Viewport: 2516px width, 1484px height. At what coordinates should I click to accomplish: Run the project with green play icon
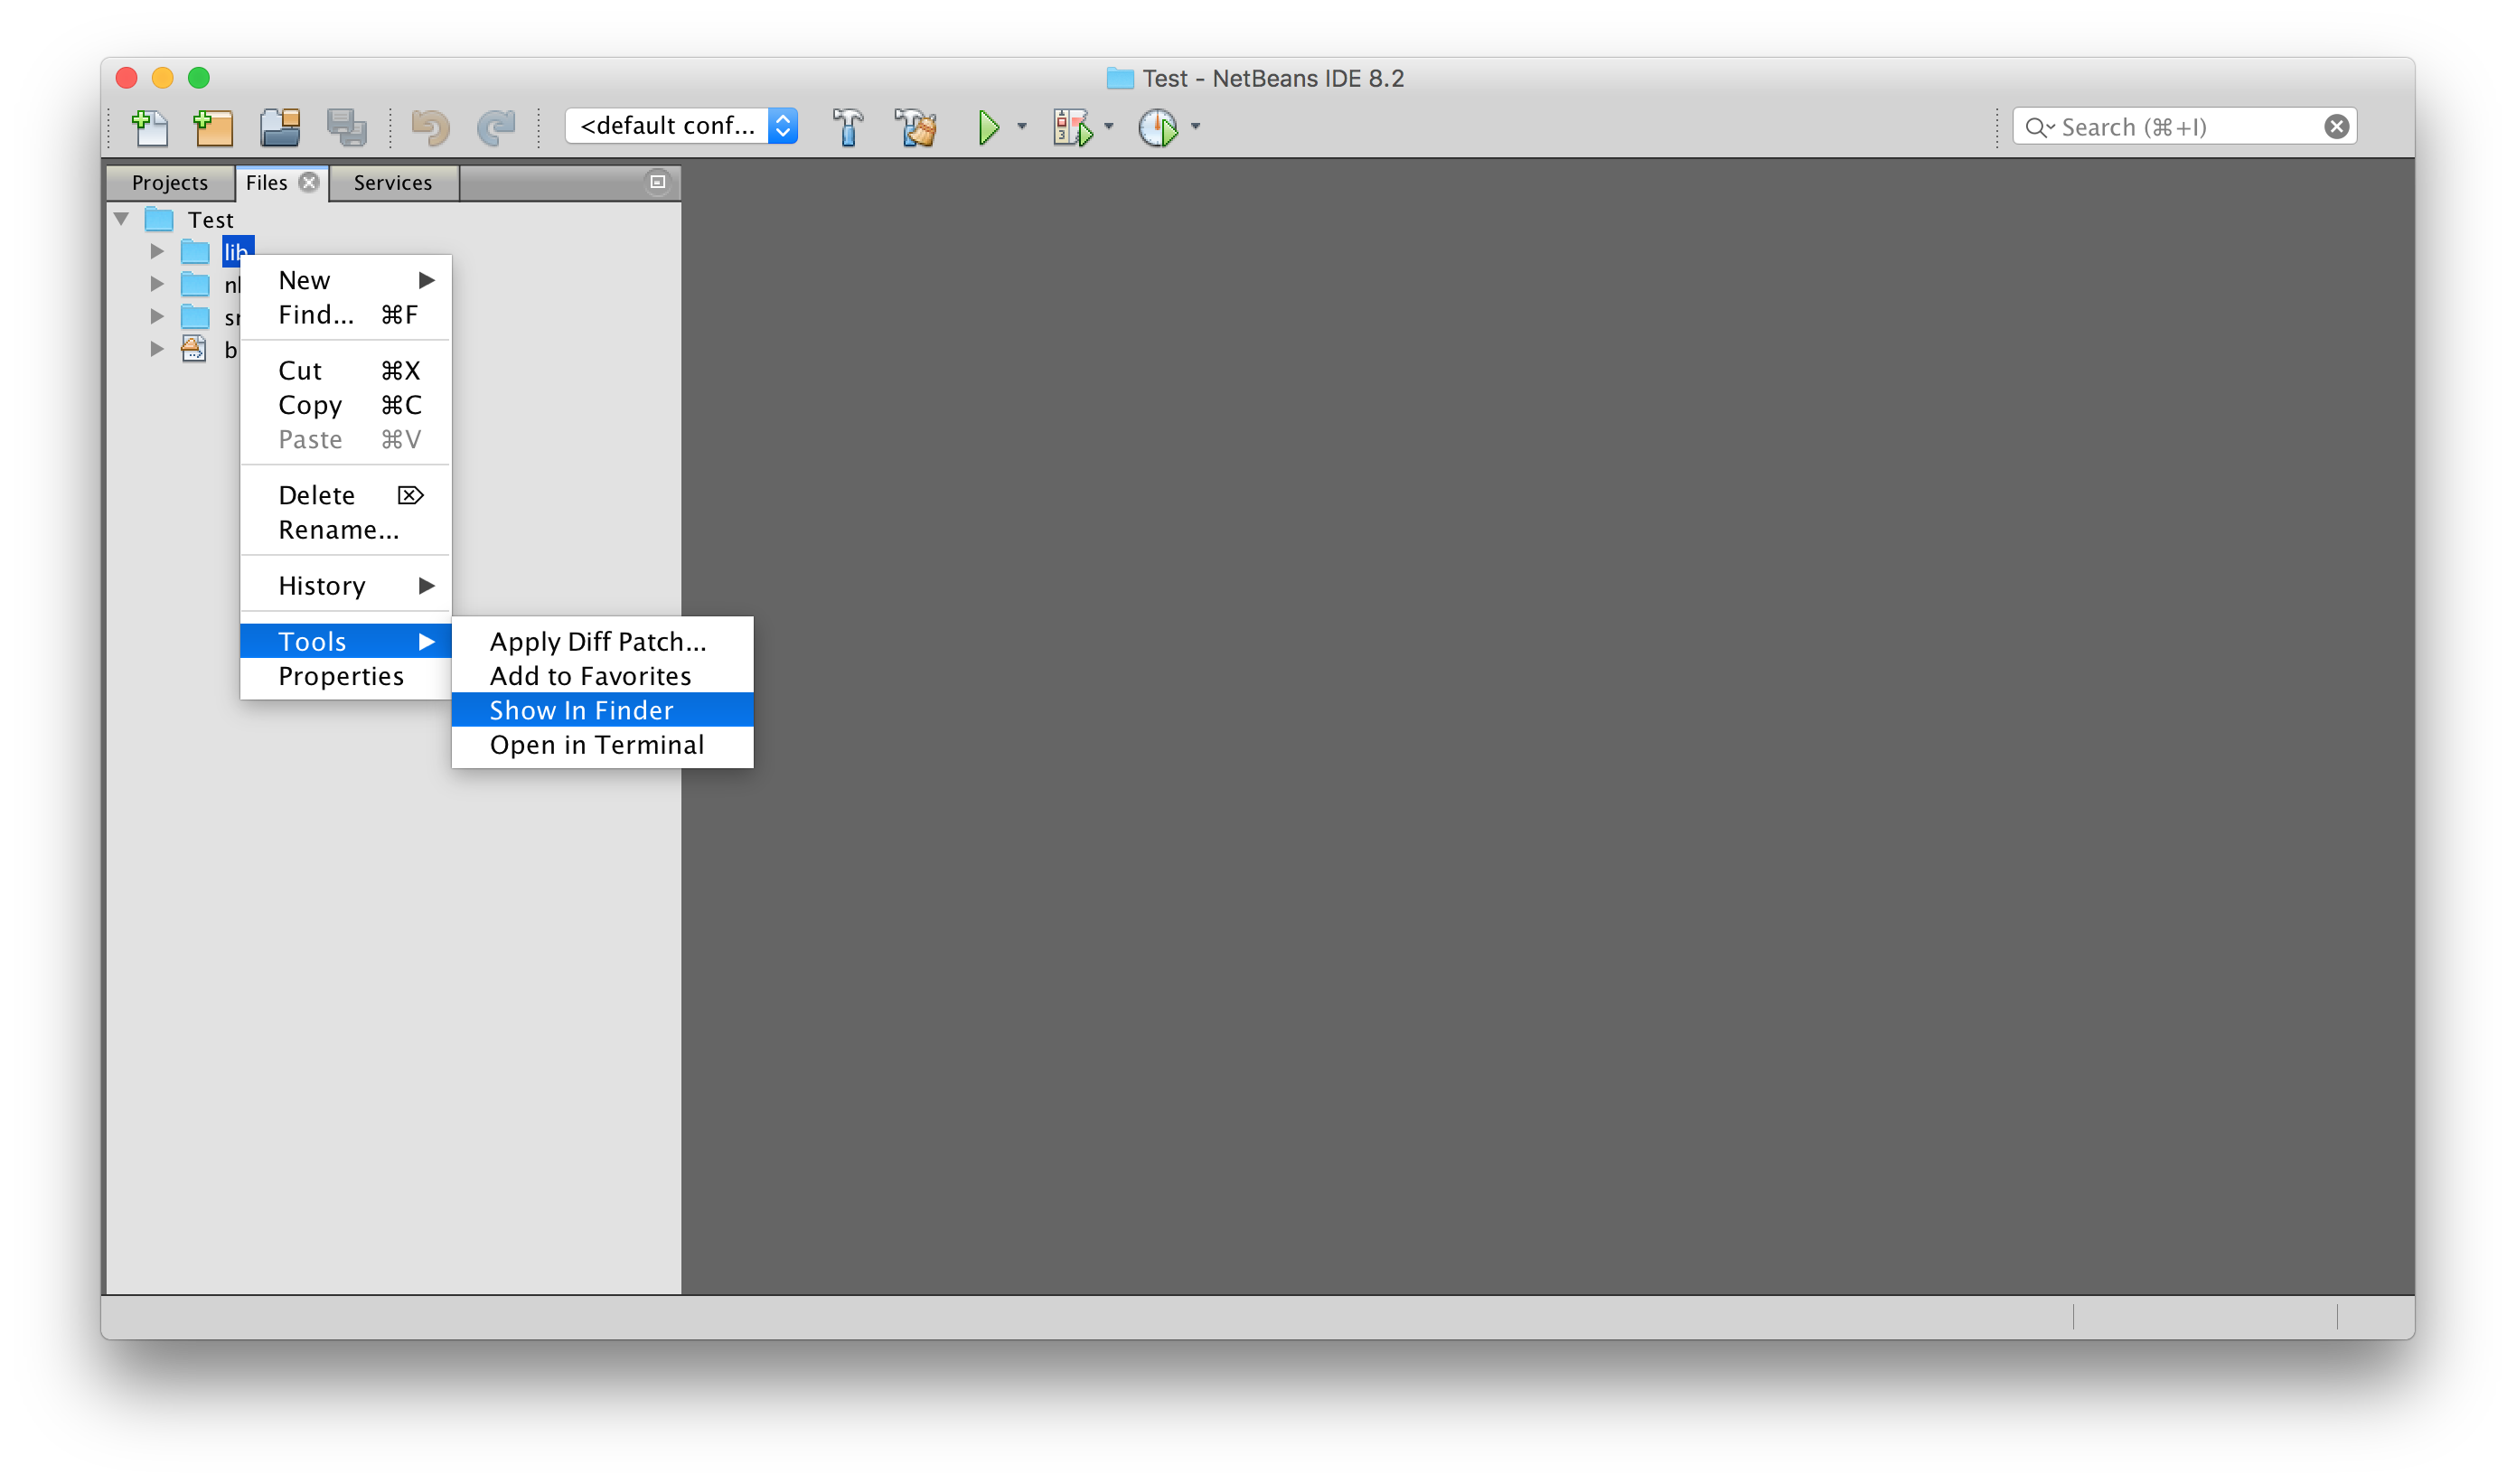pos(988,127)
